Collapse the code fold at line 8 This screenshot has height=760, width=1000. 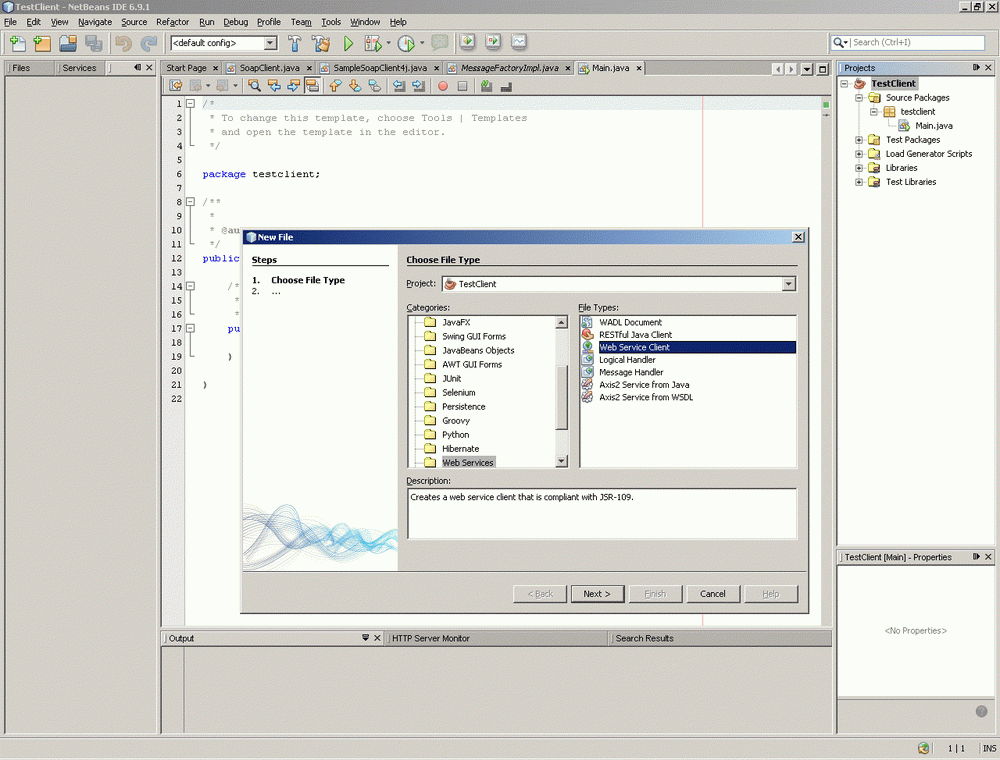(x=190, y=201)
